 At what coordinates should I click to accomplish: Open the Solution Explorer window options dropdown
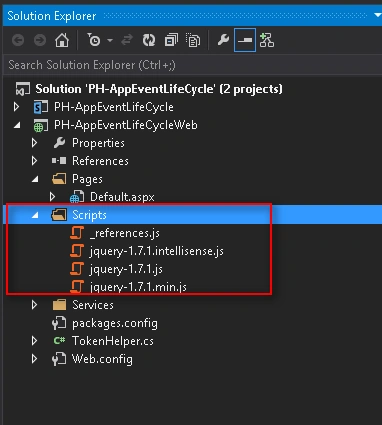click(x=378, y=16)
